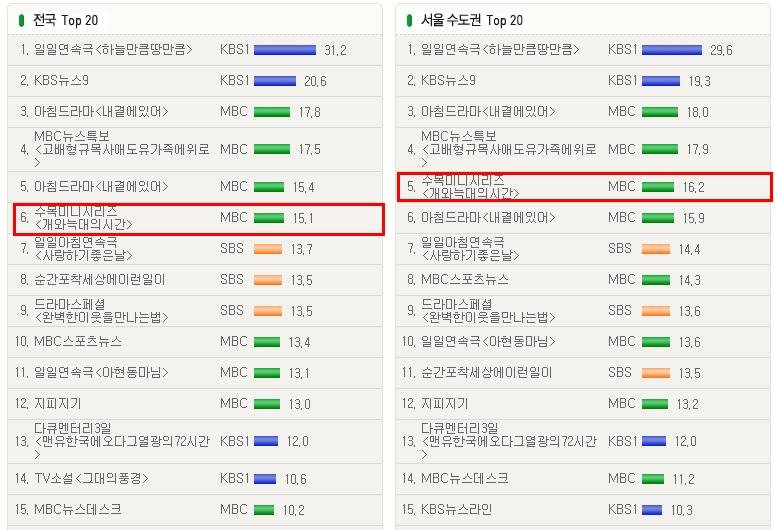Click the 10.3 rating value
775x530 pixels.
coord(682,510)
